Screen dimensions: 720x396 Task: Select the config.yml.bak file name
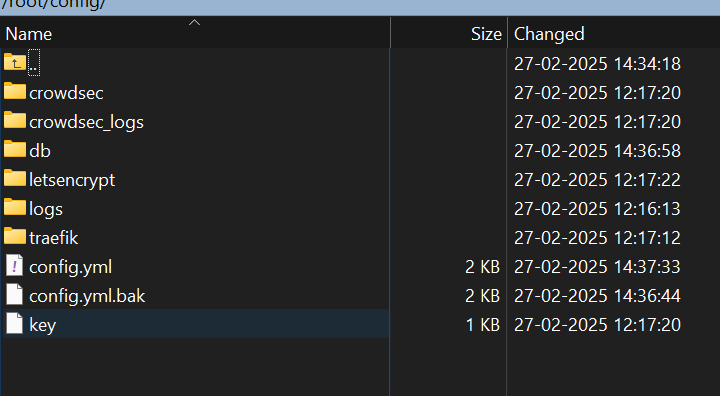(x=87, y=296)
